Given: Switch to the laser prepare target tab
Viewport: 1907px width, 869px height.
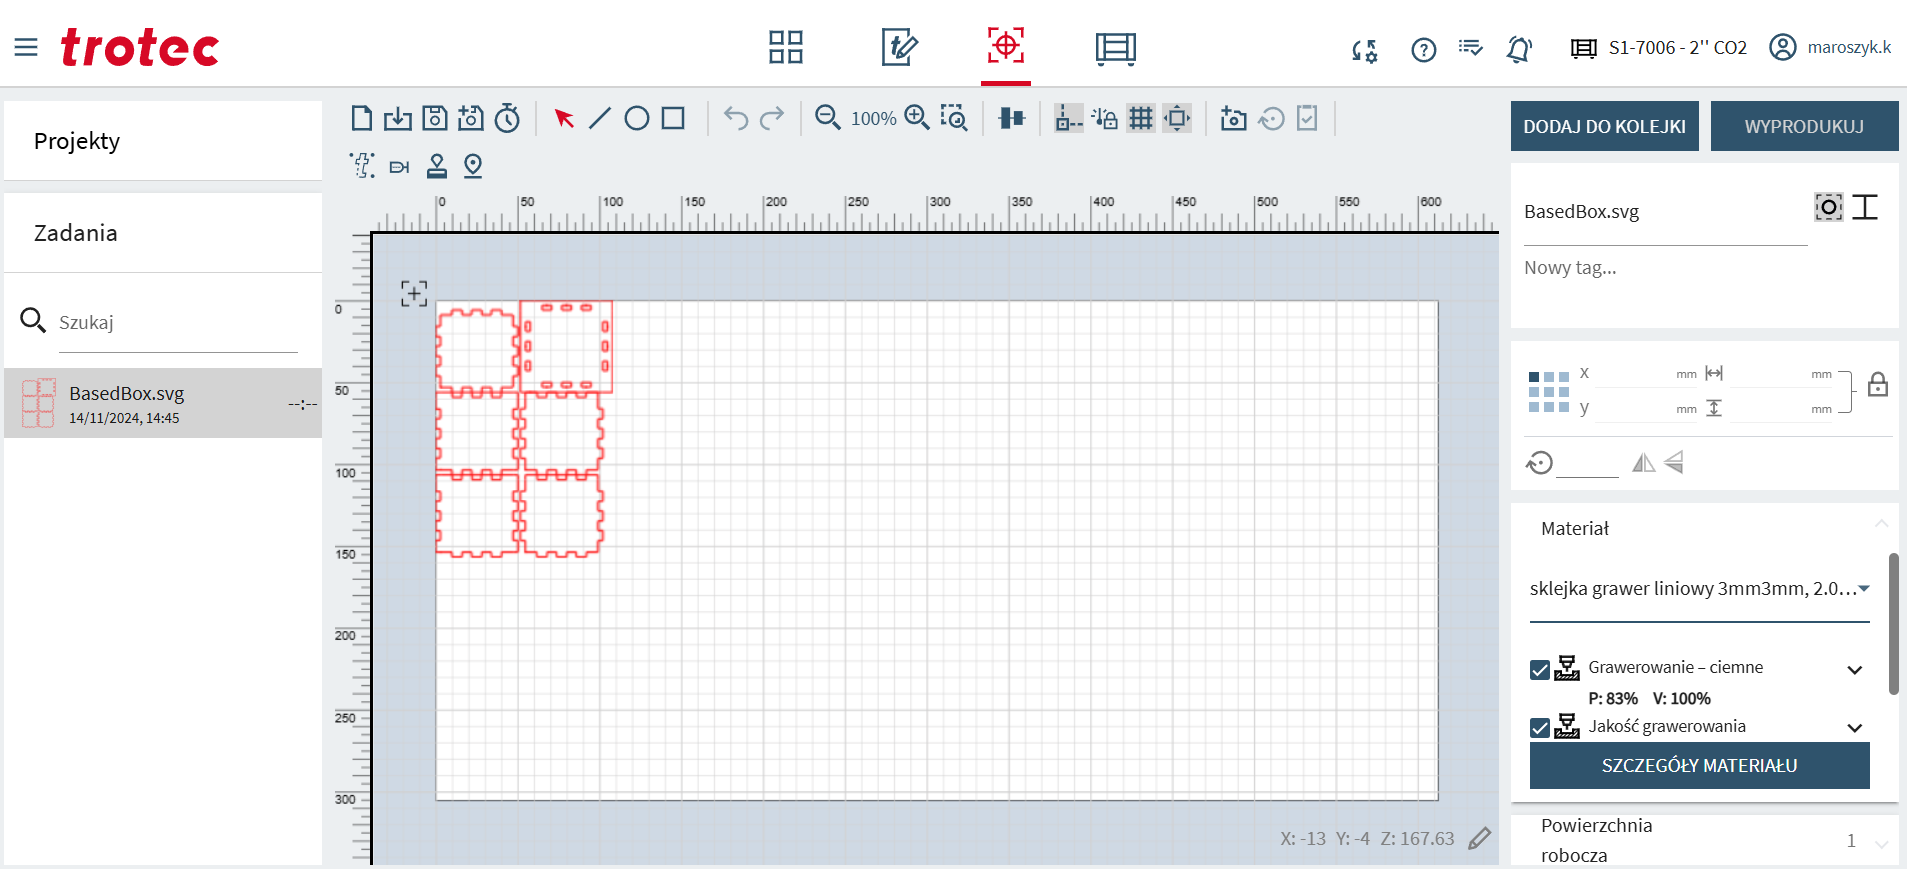Looking at the screenshot, I should 1006,46.
